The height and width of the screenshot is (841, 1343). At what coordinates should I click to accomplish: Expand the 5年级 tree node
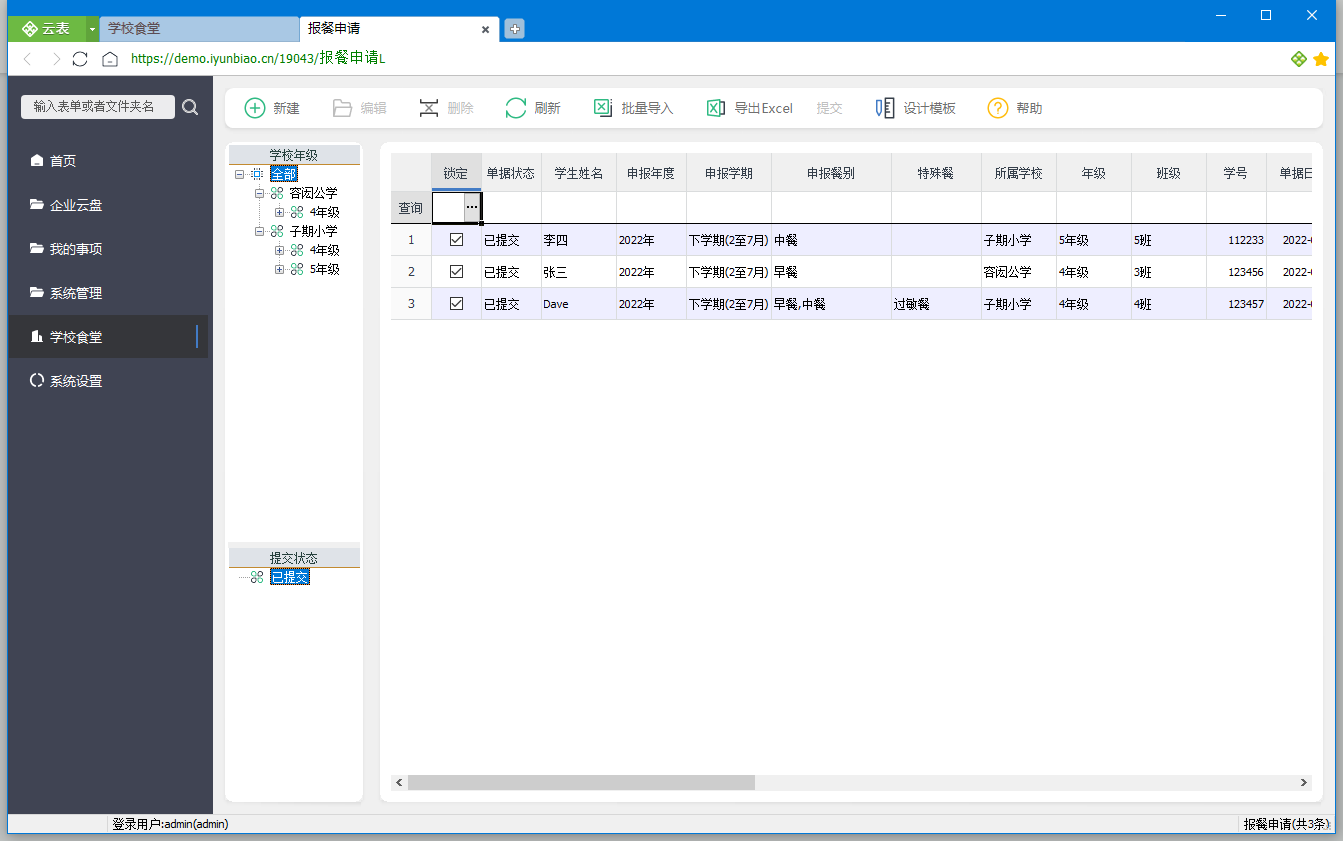279,269
